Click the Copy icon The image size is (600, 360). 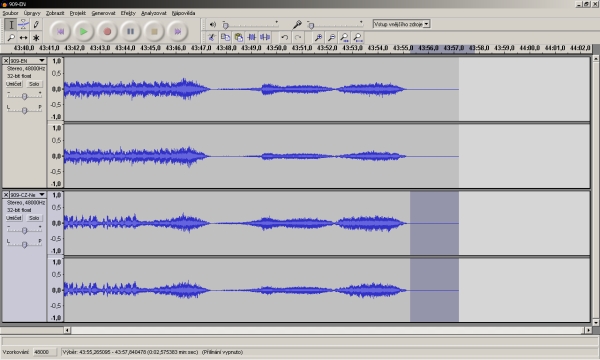click(225, 37)
